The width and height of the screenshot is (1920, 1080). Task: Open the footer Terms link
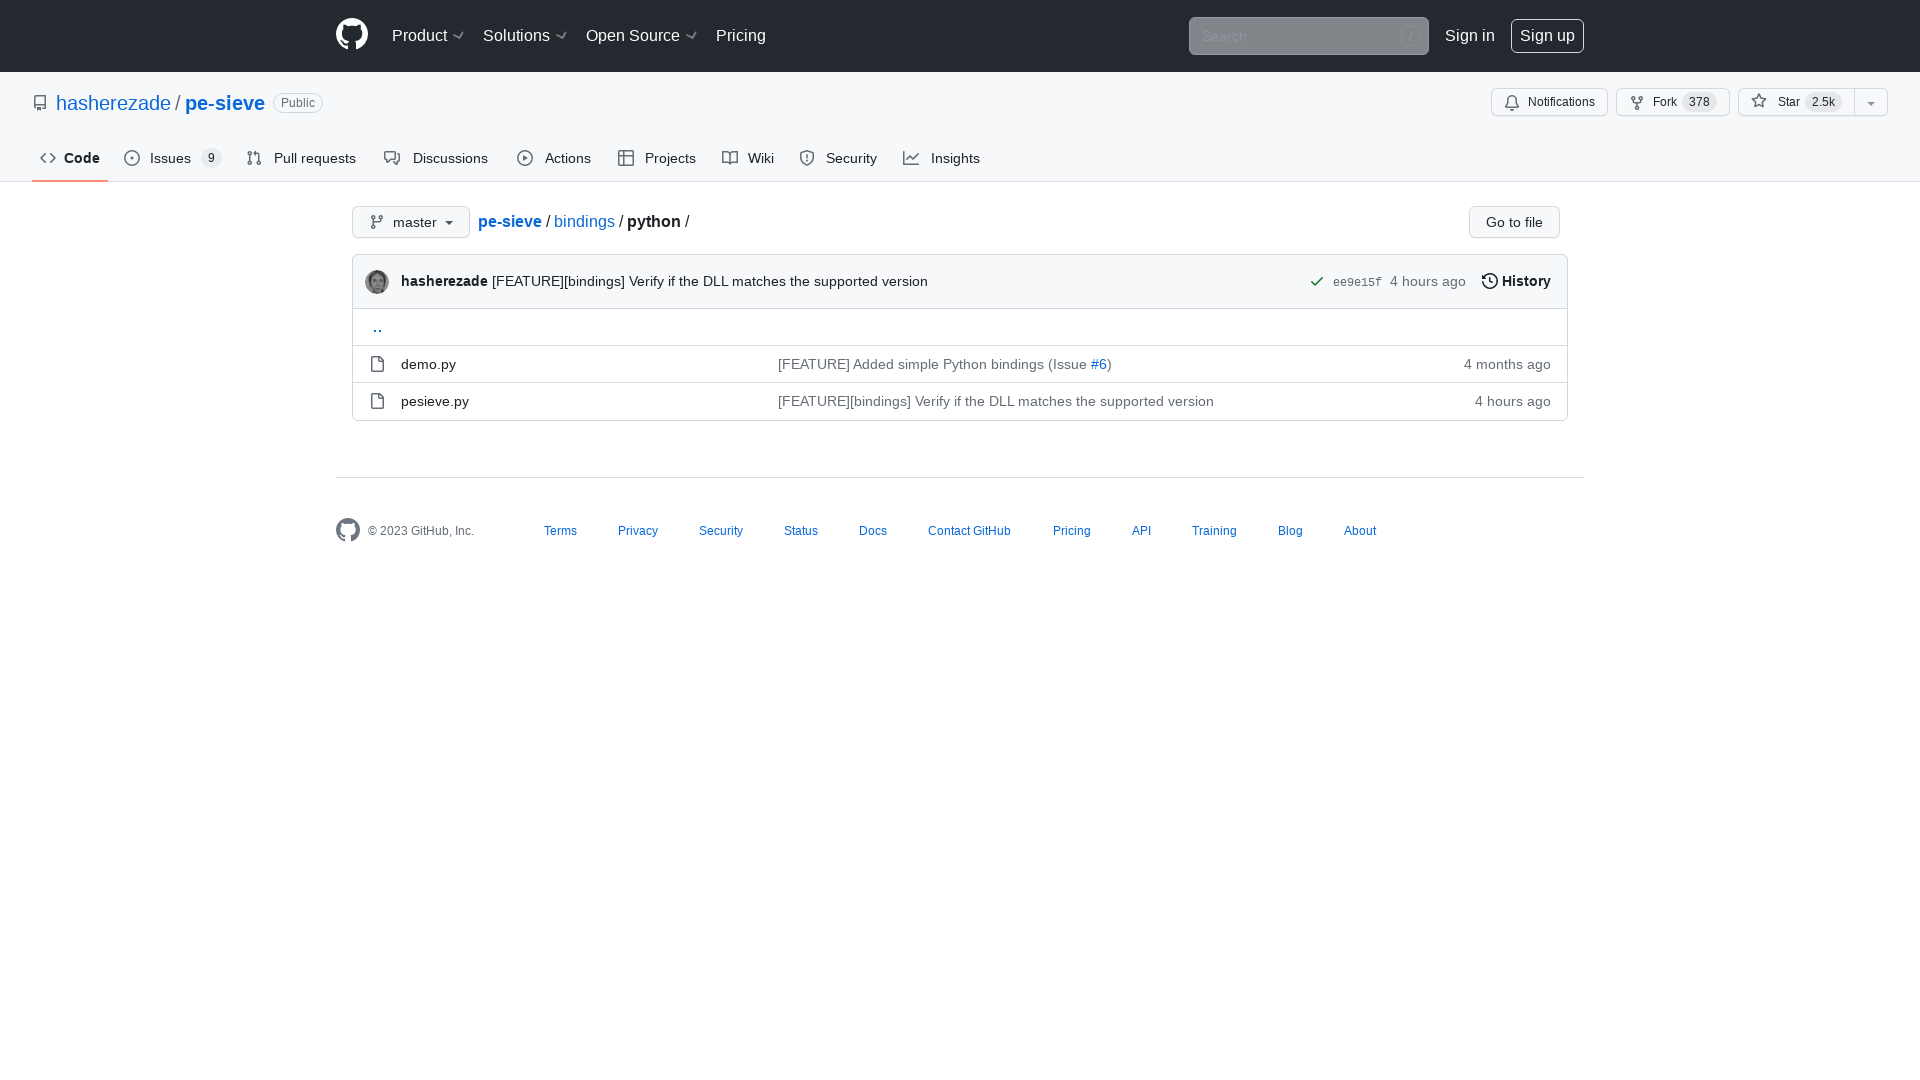click(x=560, y=531)
